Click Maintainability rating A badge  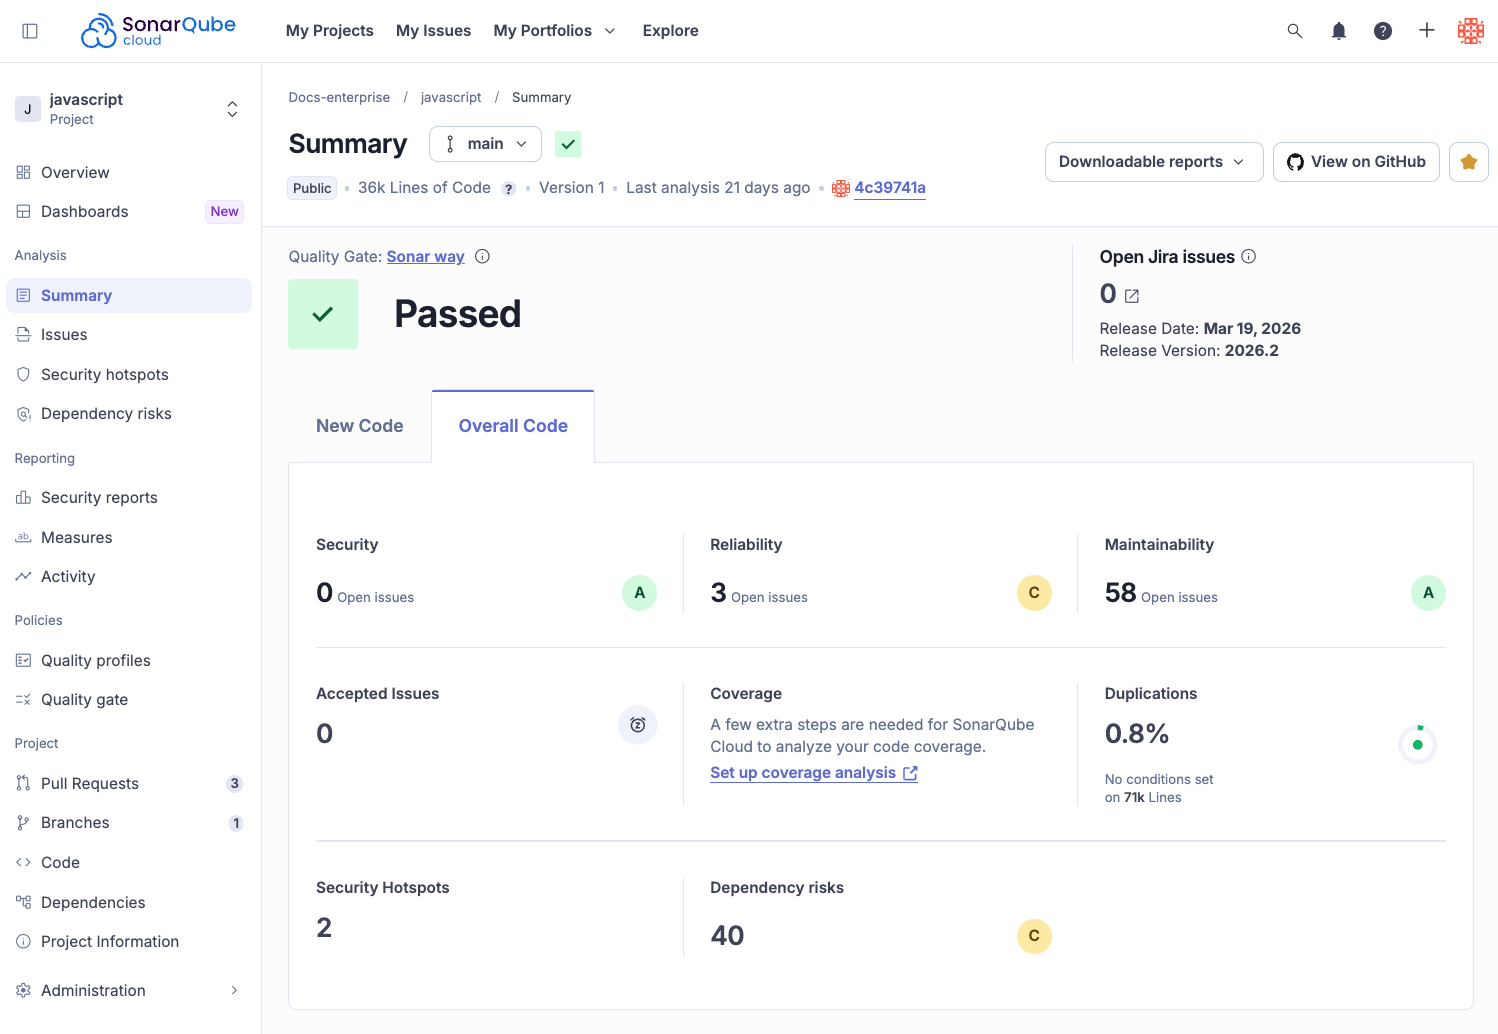click(x=1428, y=593)
